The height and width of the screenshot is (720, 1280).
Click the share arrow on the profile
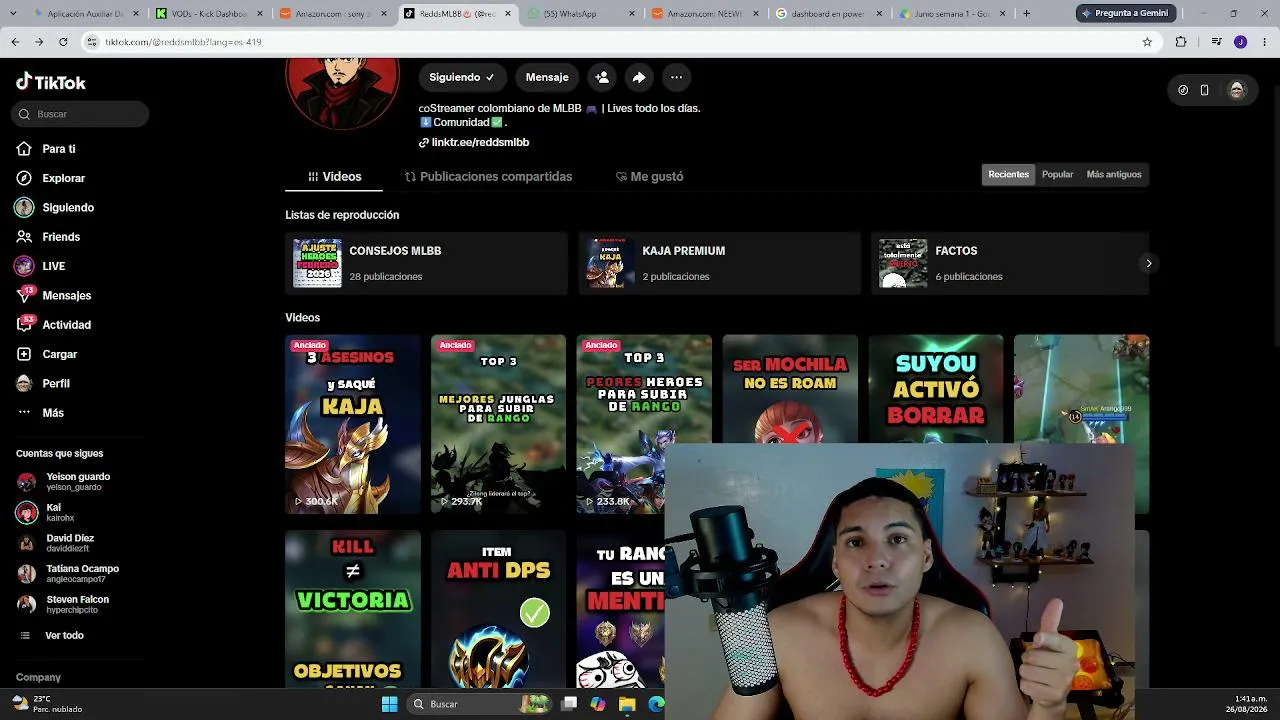pos(639,77)
